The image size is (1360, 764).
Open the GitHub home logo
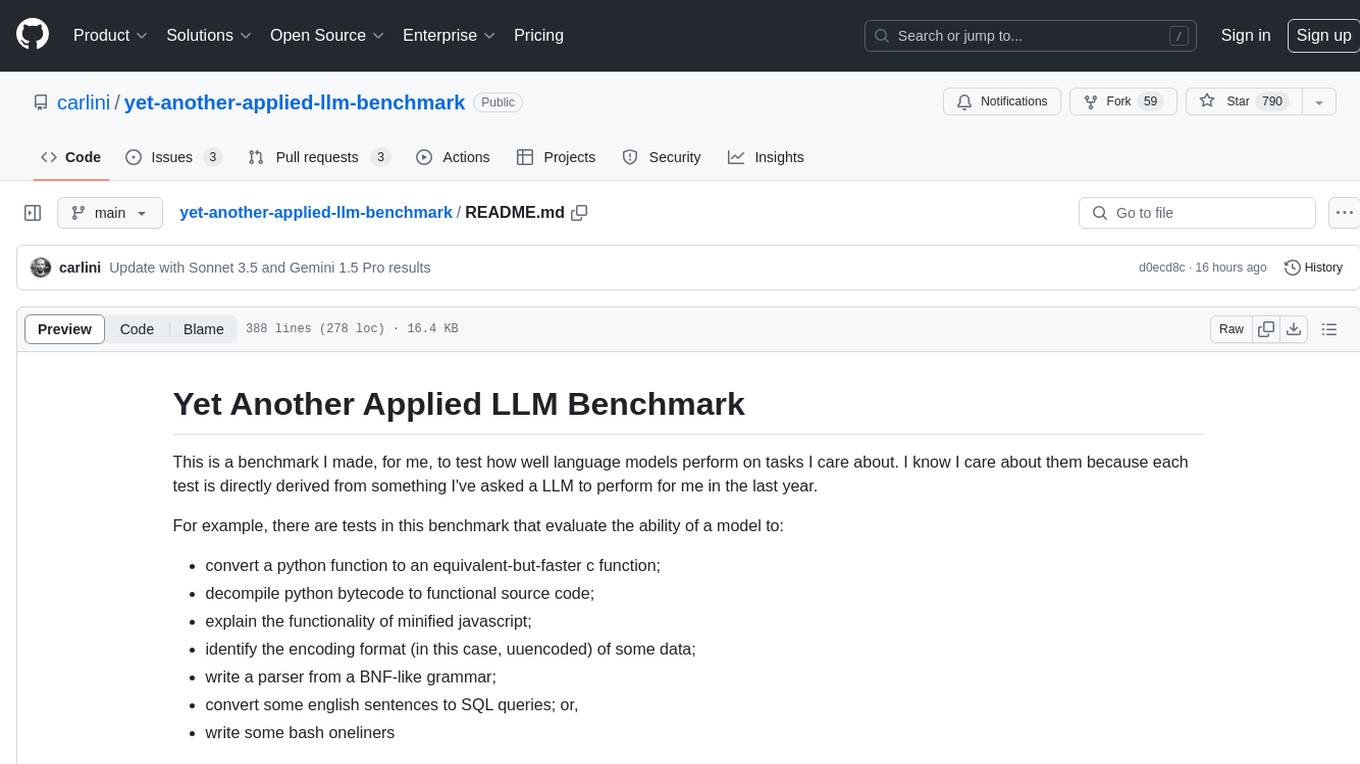33,35
